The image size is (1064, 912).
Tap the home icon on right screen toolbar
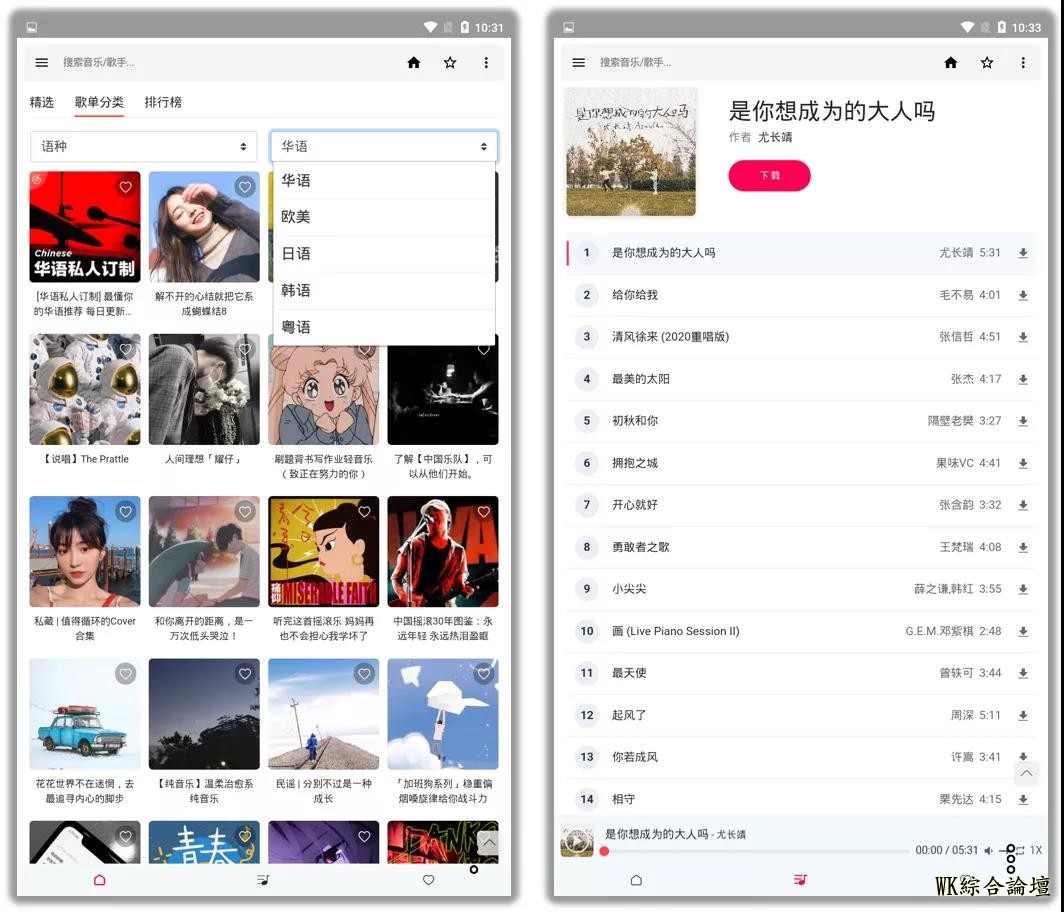951,62
